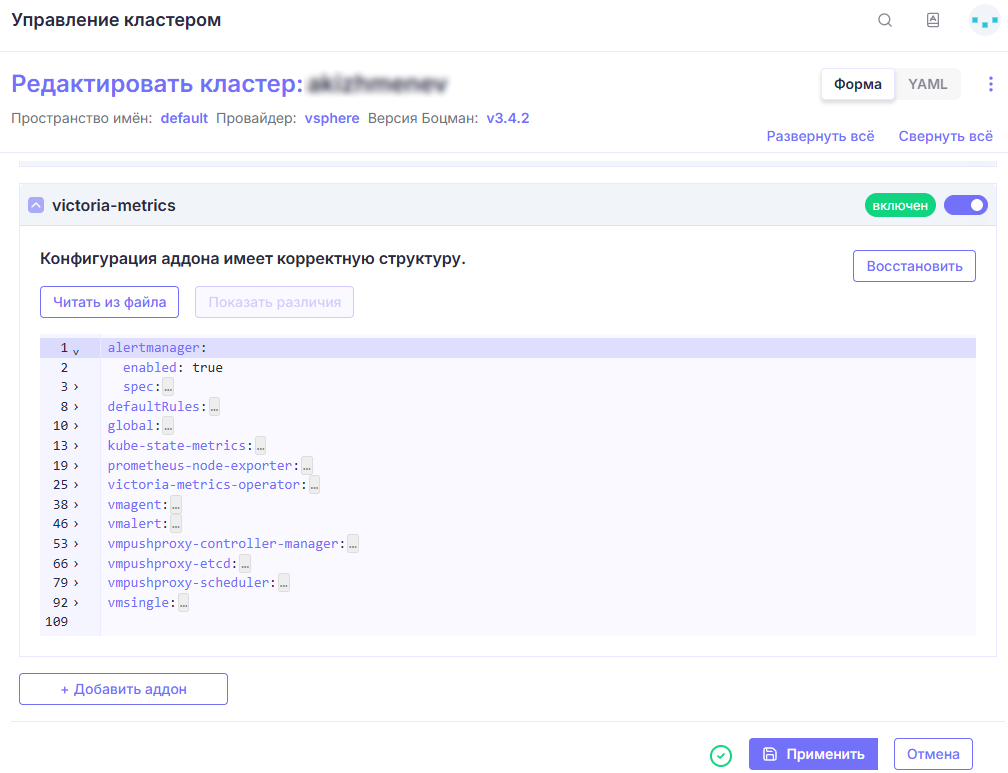Open the vsphere provider link

tap(332, 118)
